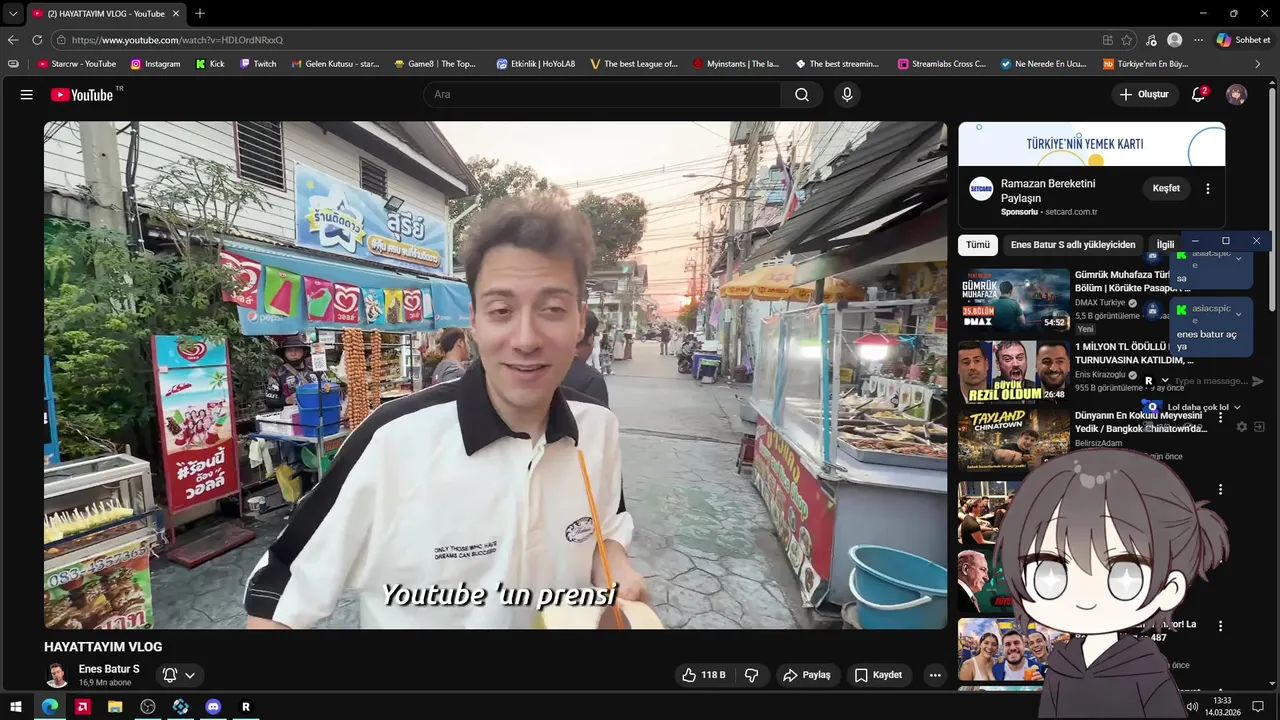This screenshot has width=1280, height=720.
Task: Expand the bookmarks bar overflow chevron
Action: click(x=1258, y=64)
